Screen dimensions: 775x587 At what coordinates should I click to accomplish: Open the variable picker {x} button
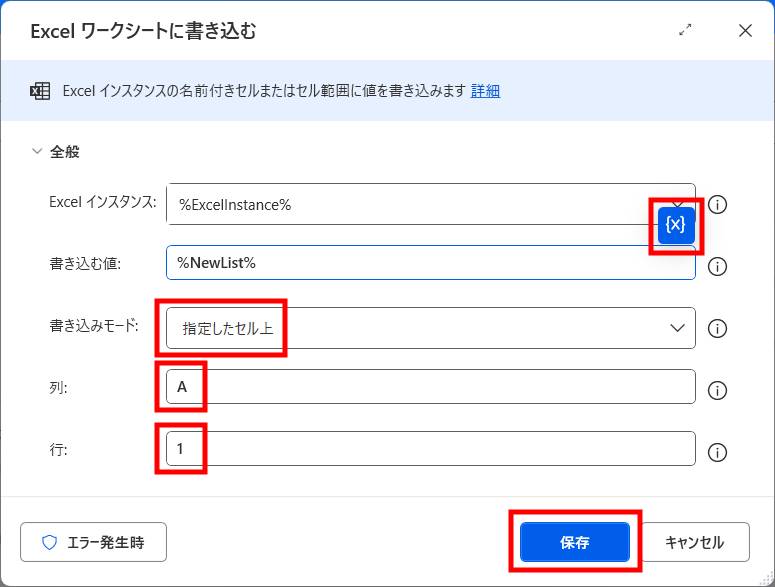[676, 225]
